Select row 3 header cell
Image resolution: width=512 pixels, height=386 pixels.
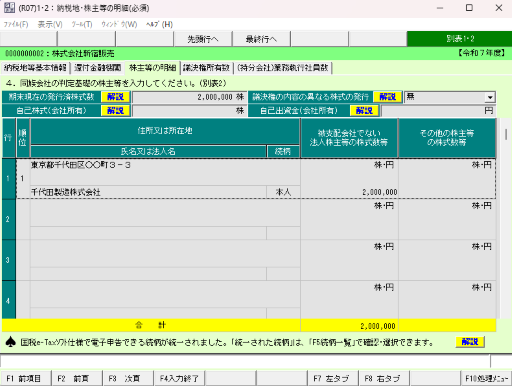[x=8, y=260]
